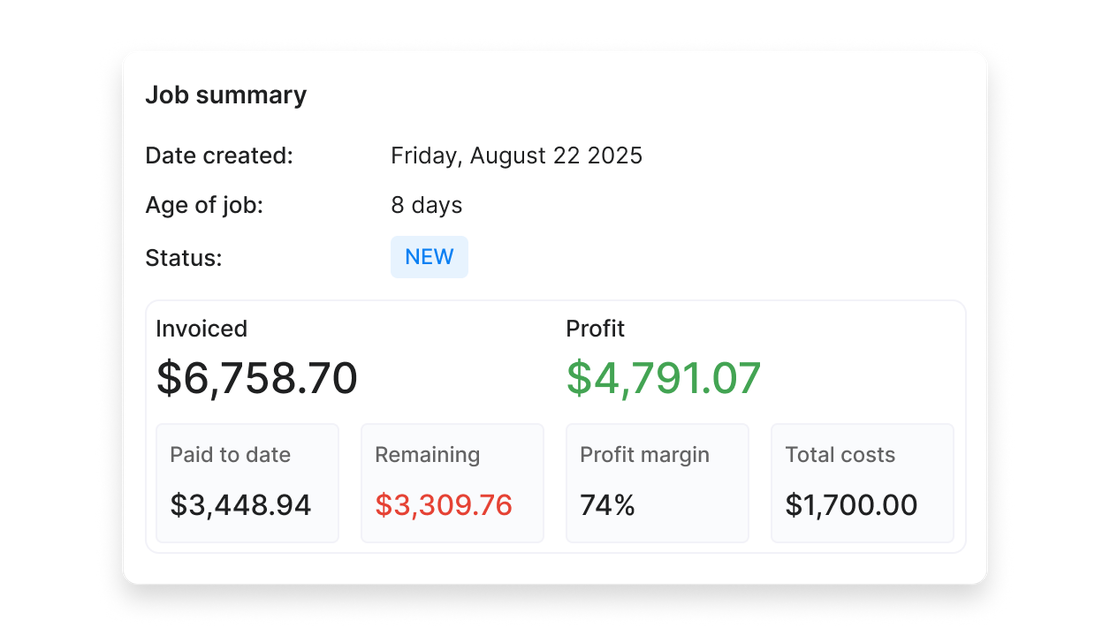Select the Job summary heading

click(x=227, y=95)
